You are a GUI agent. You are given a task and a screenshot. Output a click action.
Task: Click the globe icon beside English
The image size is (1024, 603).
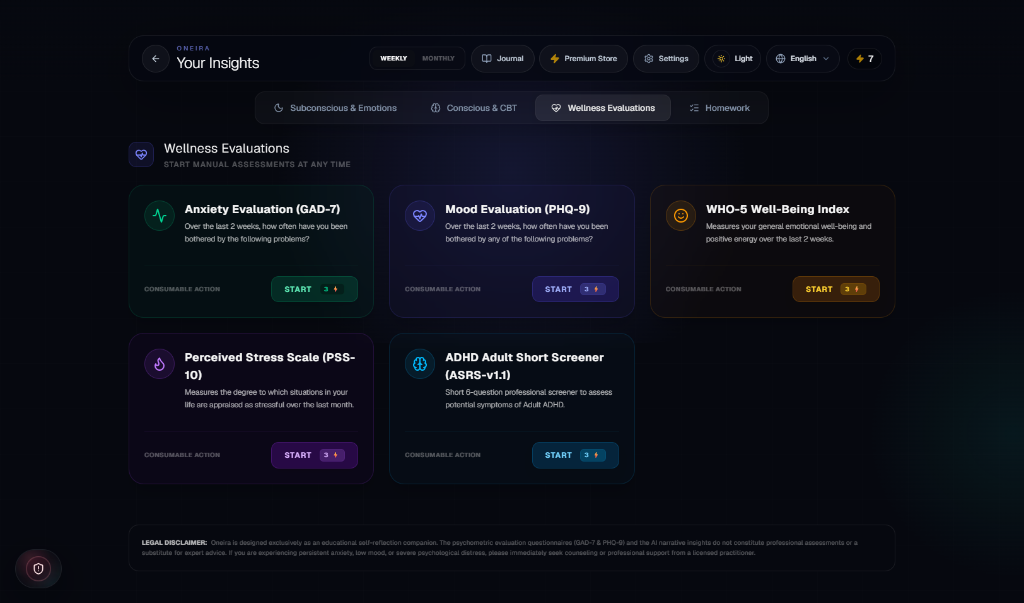pos(780,59)
